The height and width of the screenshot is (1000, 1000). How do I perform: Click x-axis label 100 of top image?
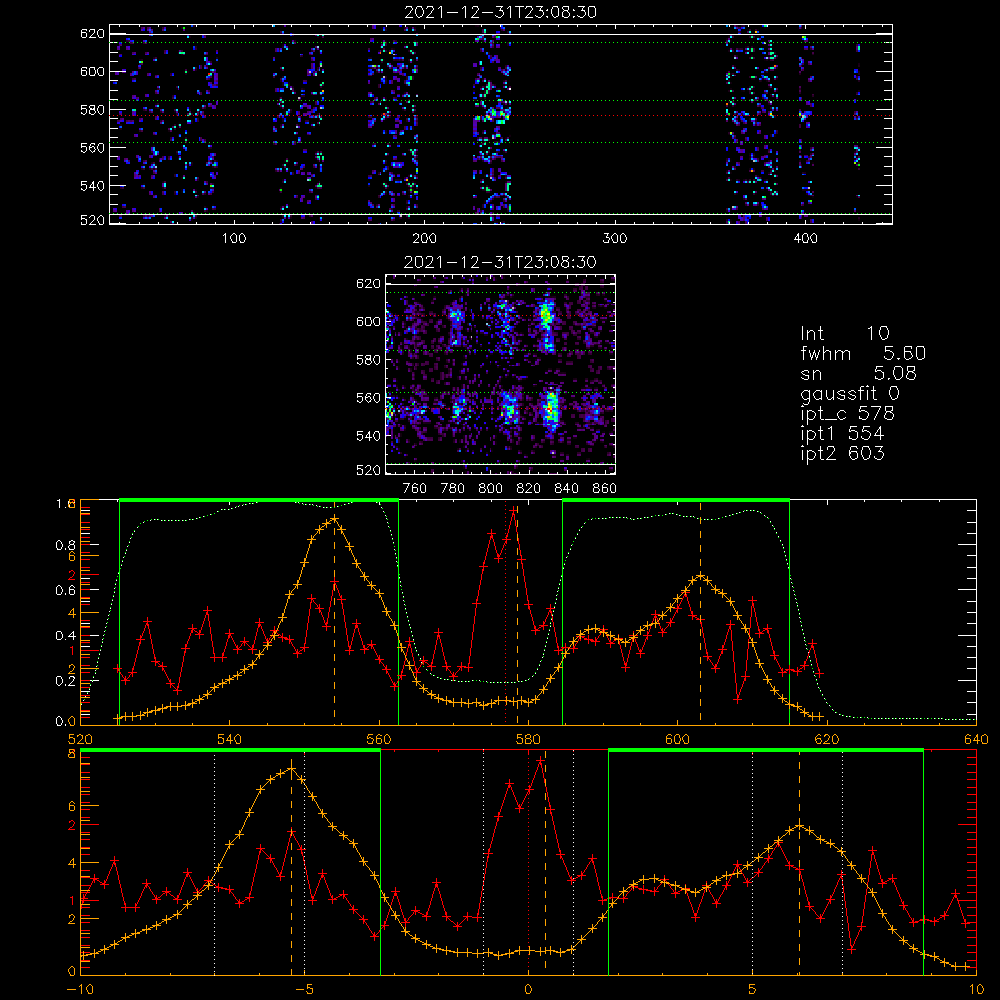[x=233, y=239]
